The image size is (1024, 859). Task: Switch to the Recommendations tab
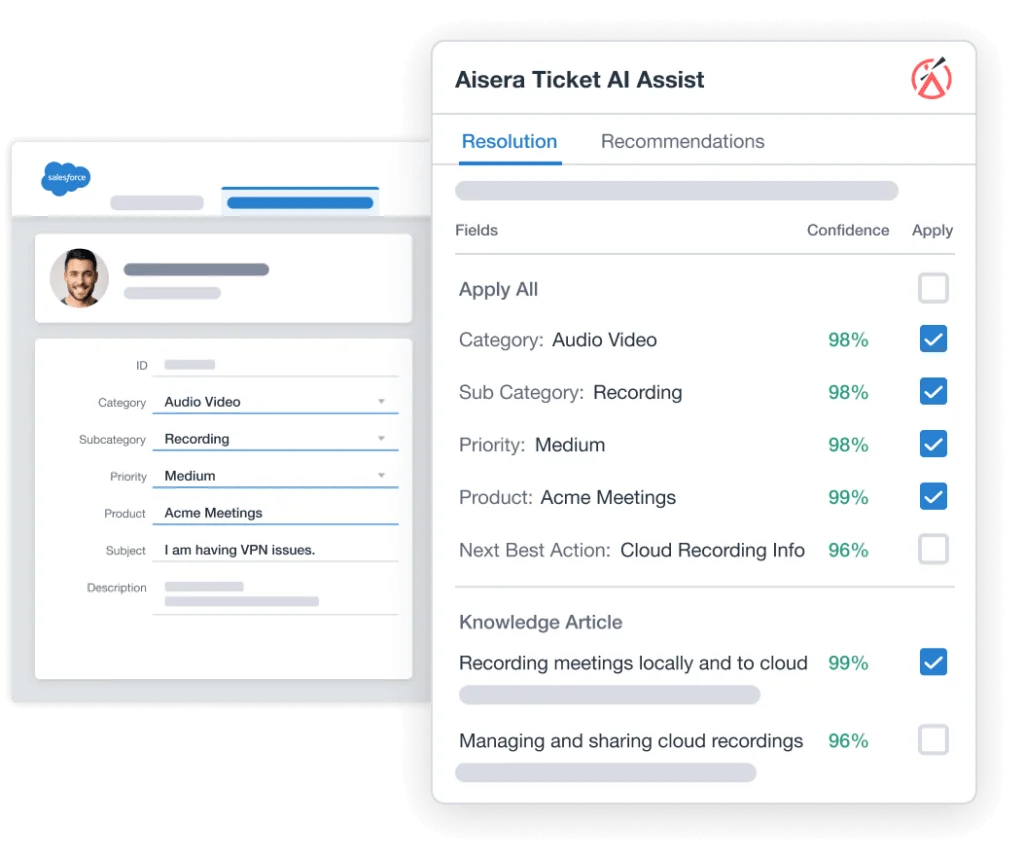(682, 141)
